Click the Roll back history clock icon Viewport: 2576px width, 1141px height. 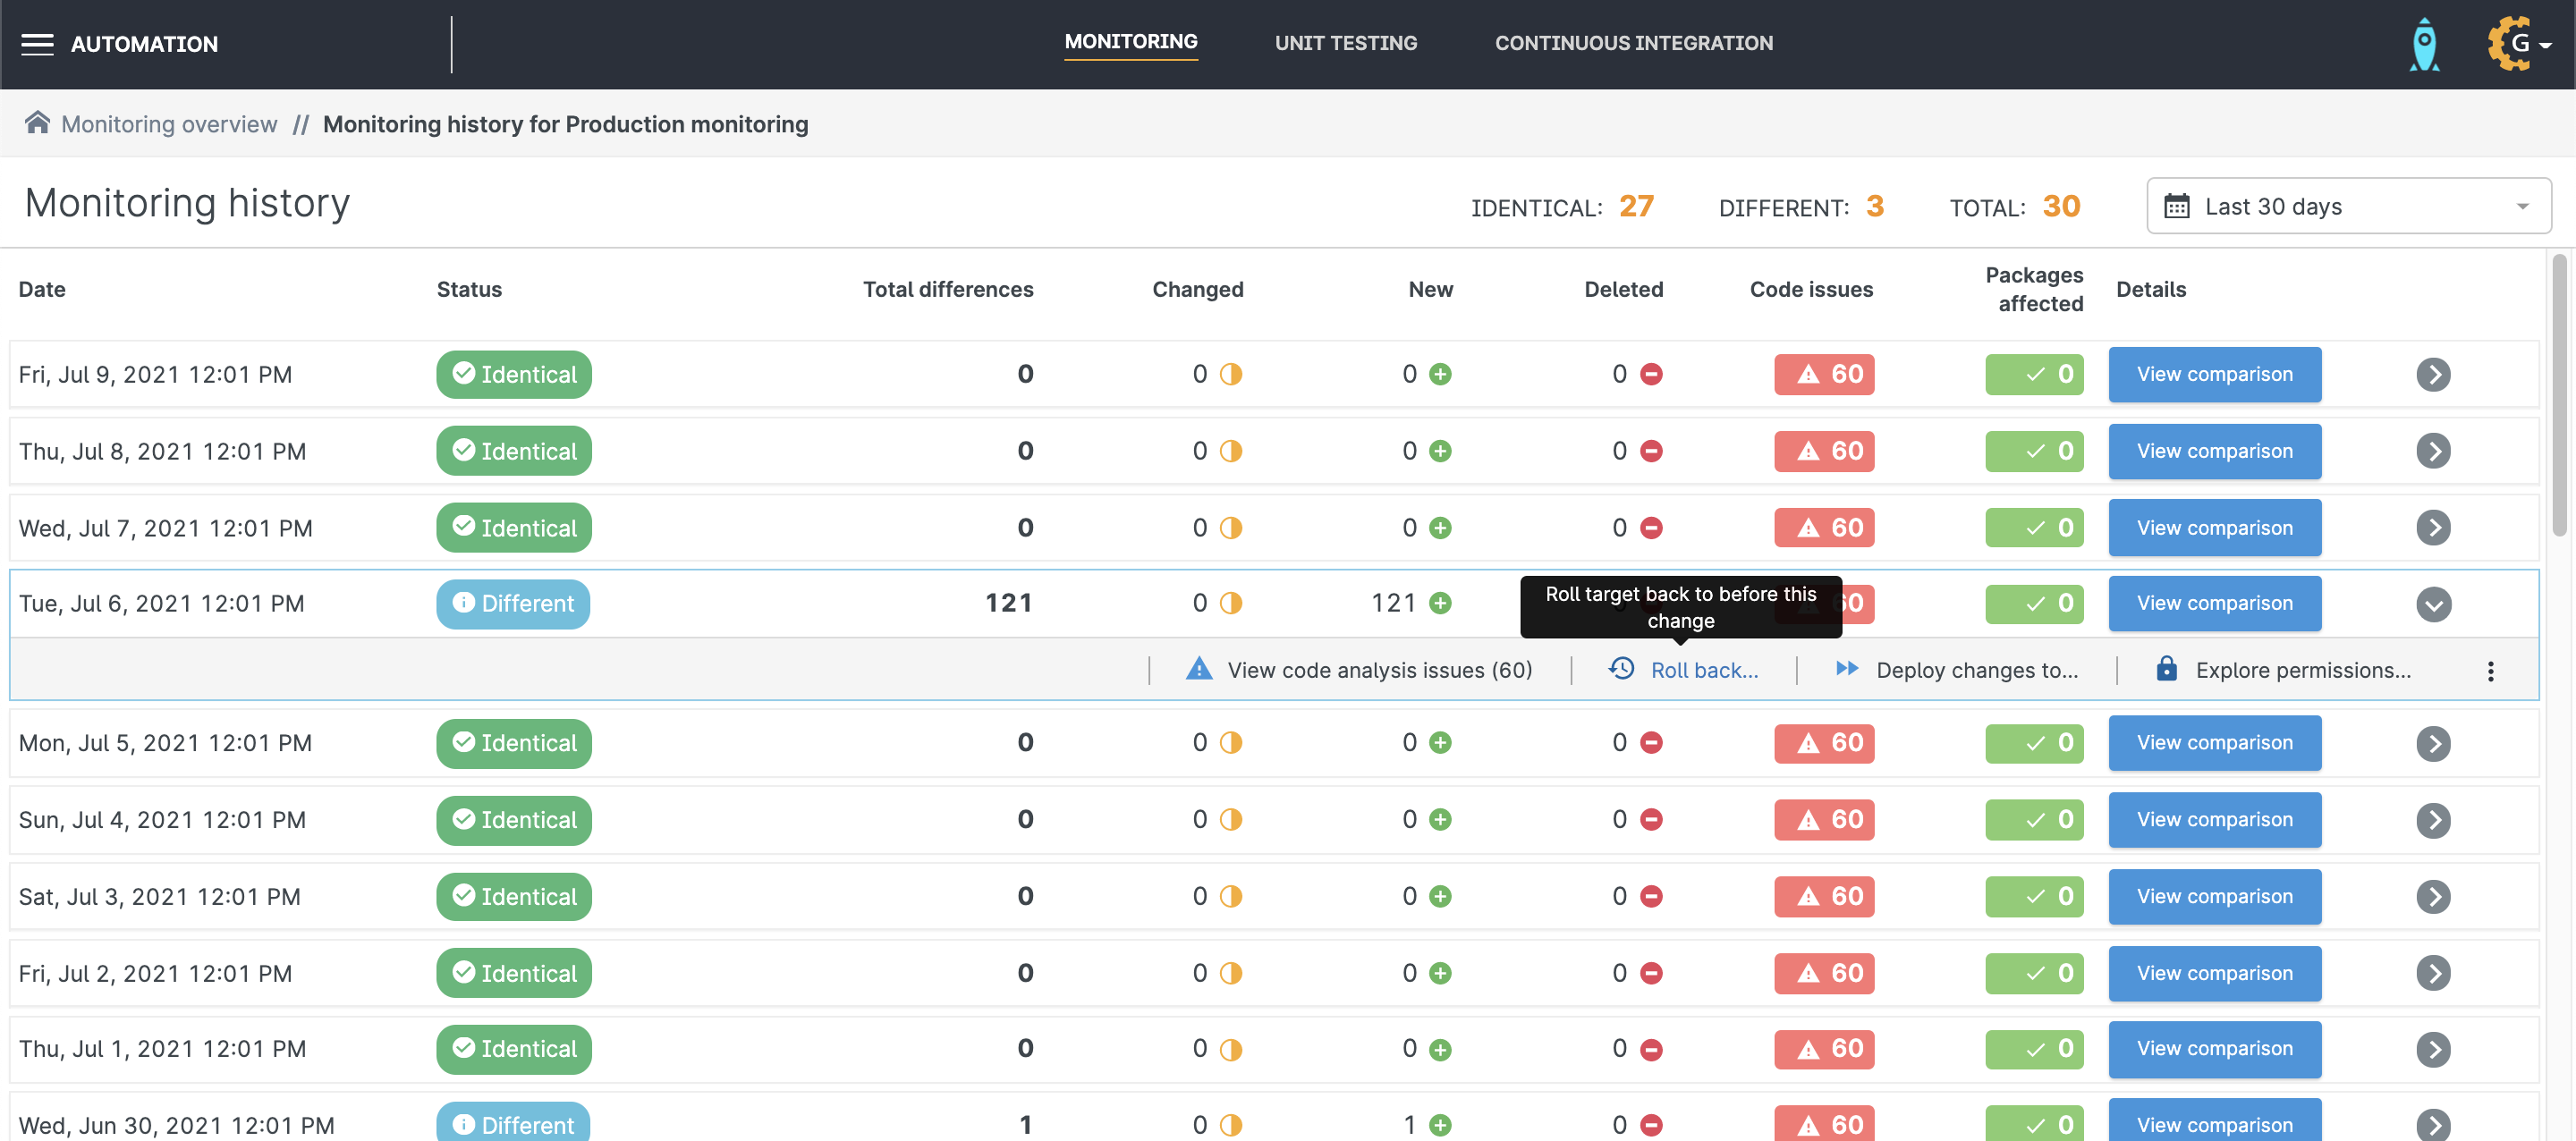[1621, 668]
